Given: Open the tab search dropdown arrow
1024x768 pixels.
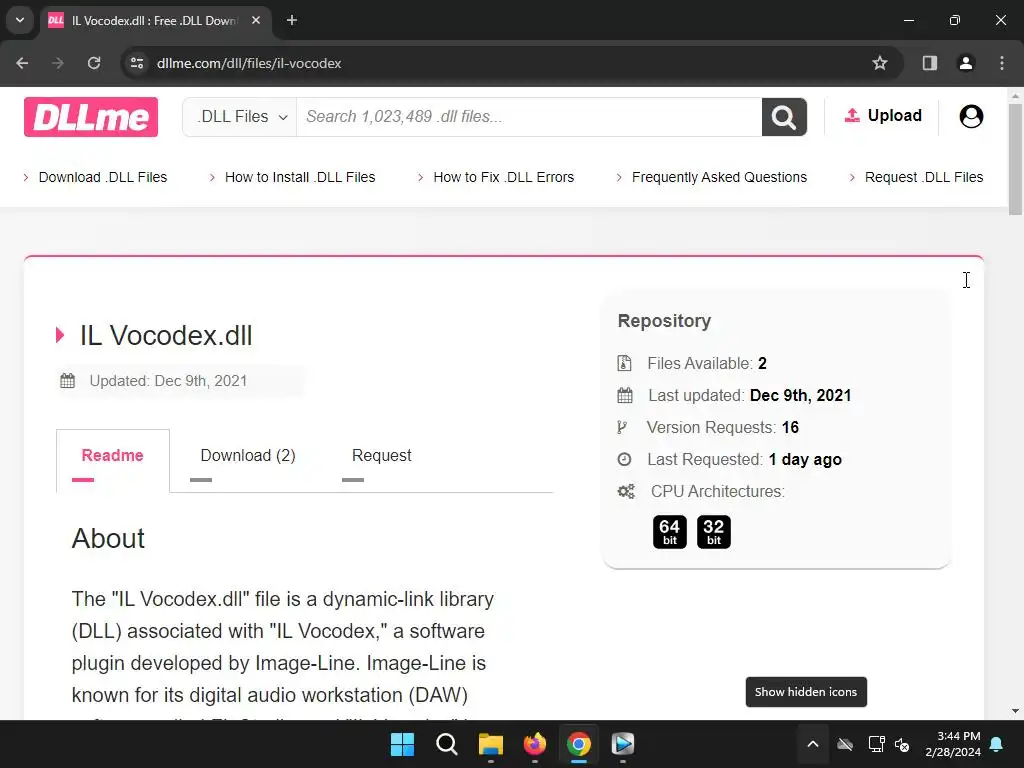Looking at the screenshot, I should (20, 20).
